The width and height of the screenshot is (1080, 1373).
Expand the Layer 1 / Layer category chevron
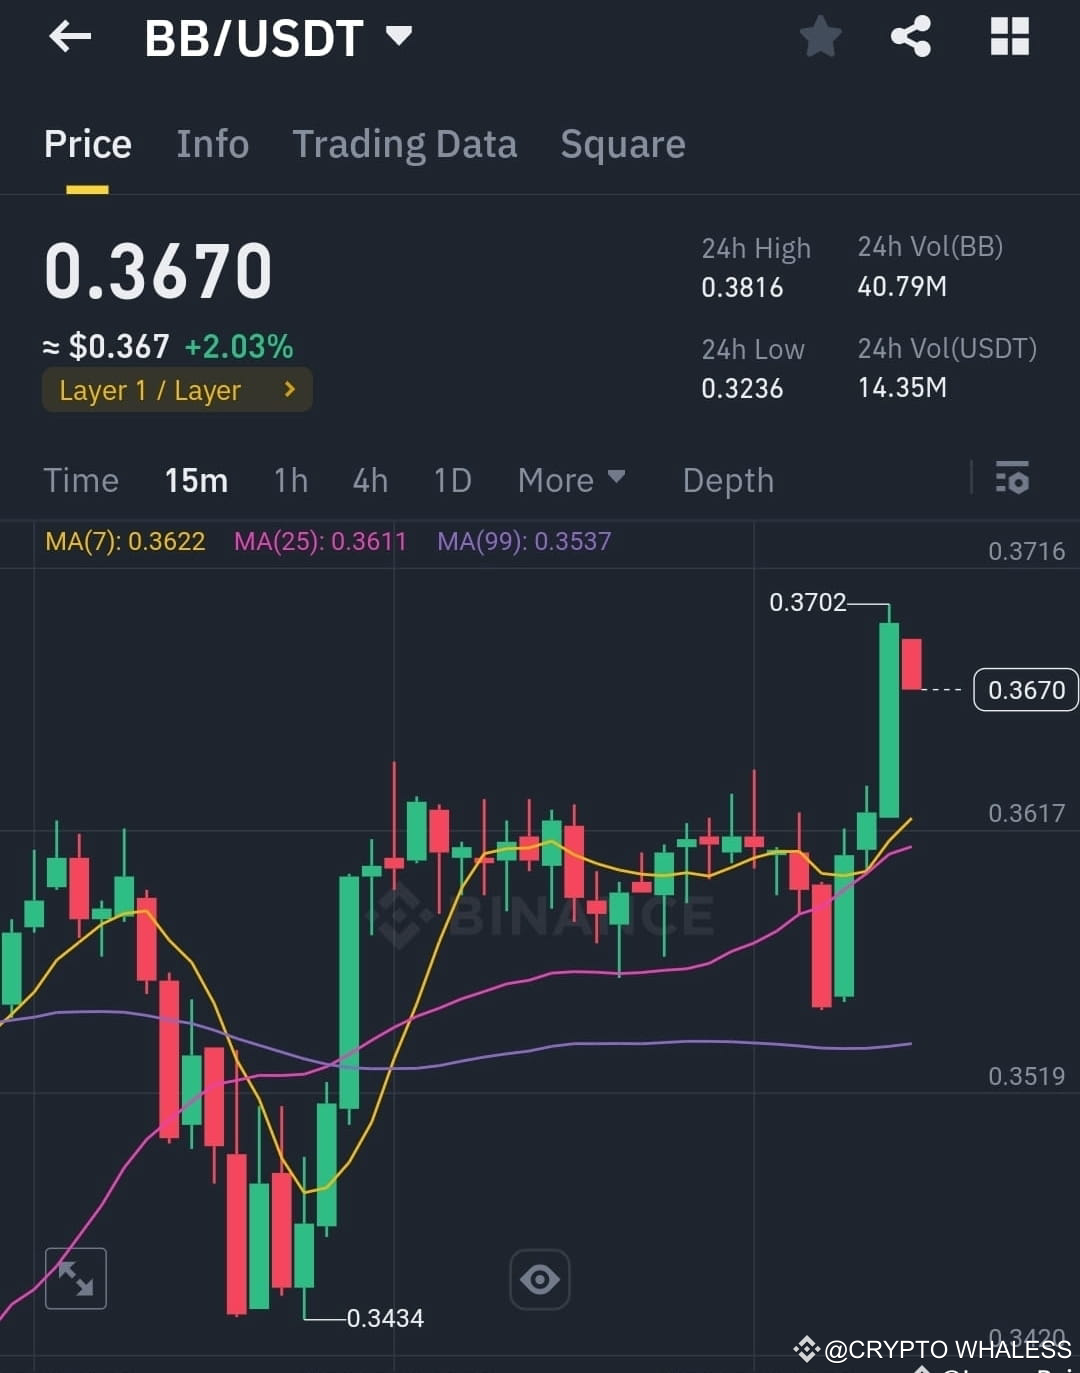point(288,390)
